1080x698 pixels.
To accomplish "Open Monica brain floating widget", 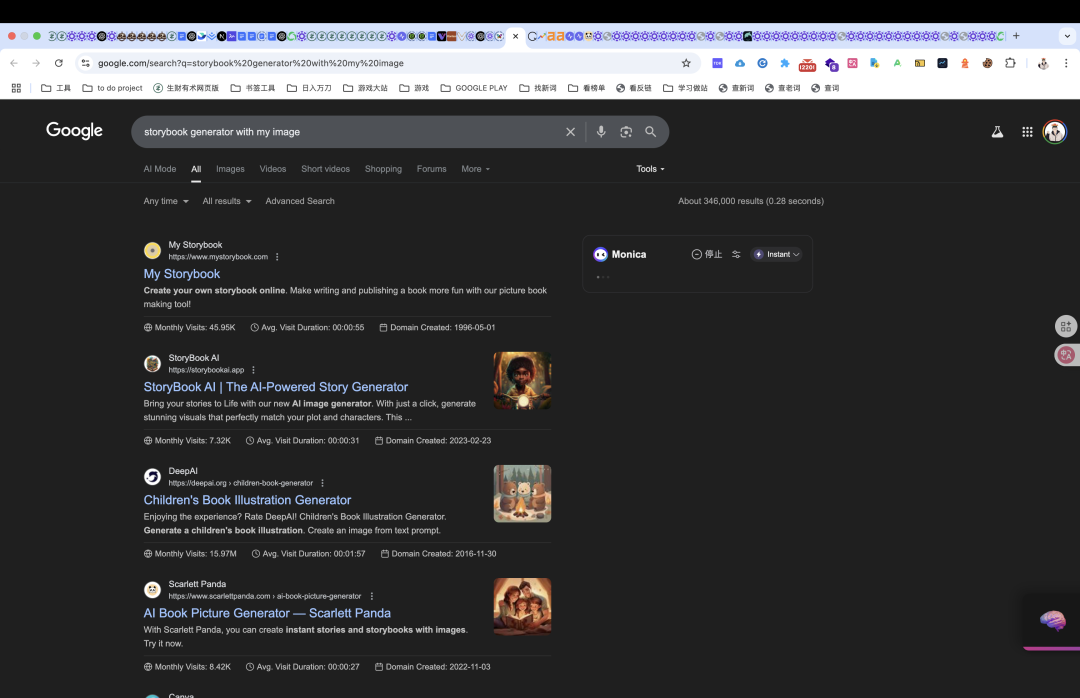I will click(x=1052, y=620).
